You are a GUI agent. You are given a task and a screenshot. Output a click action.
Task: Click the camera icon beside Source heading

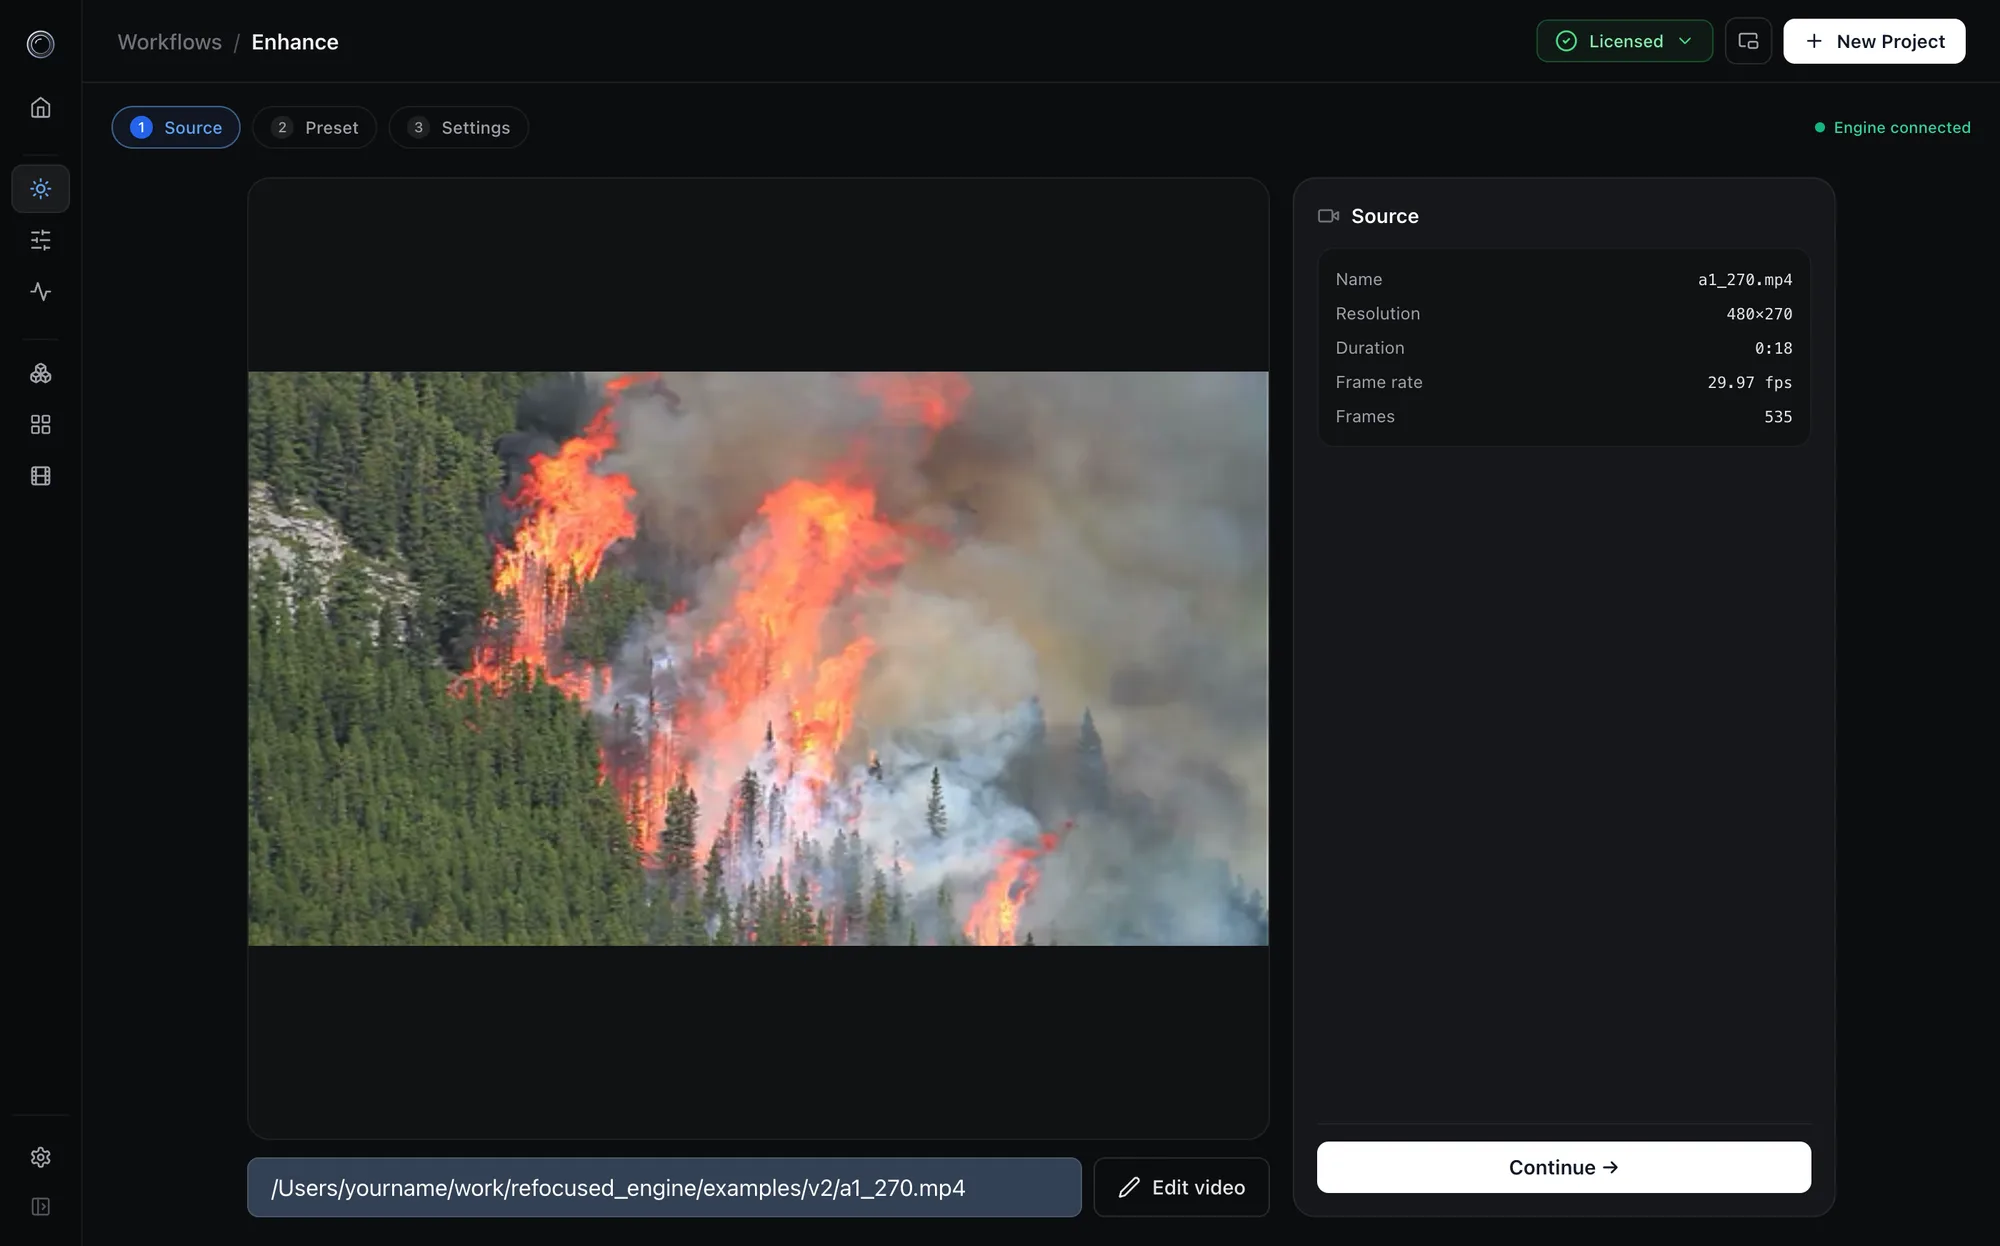[1328, 216]
